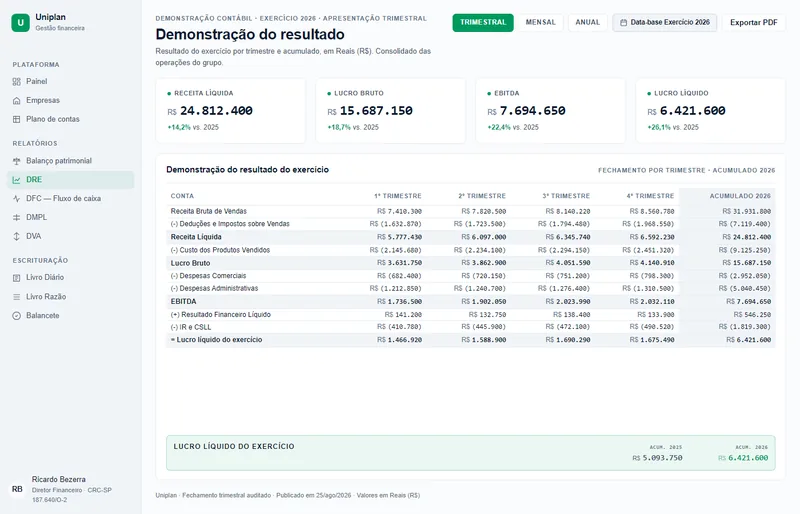This screenshot has width=800, height=514.
Task: Switch to Anual view
Action: click(588, 22)
